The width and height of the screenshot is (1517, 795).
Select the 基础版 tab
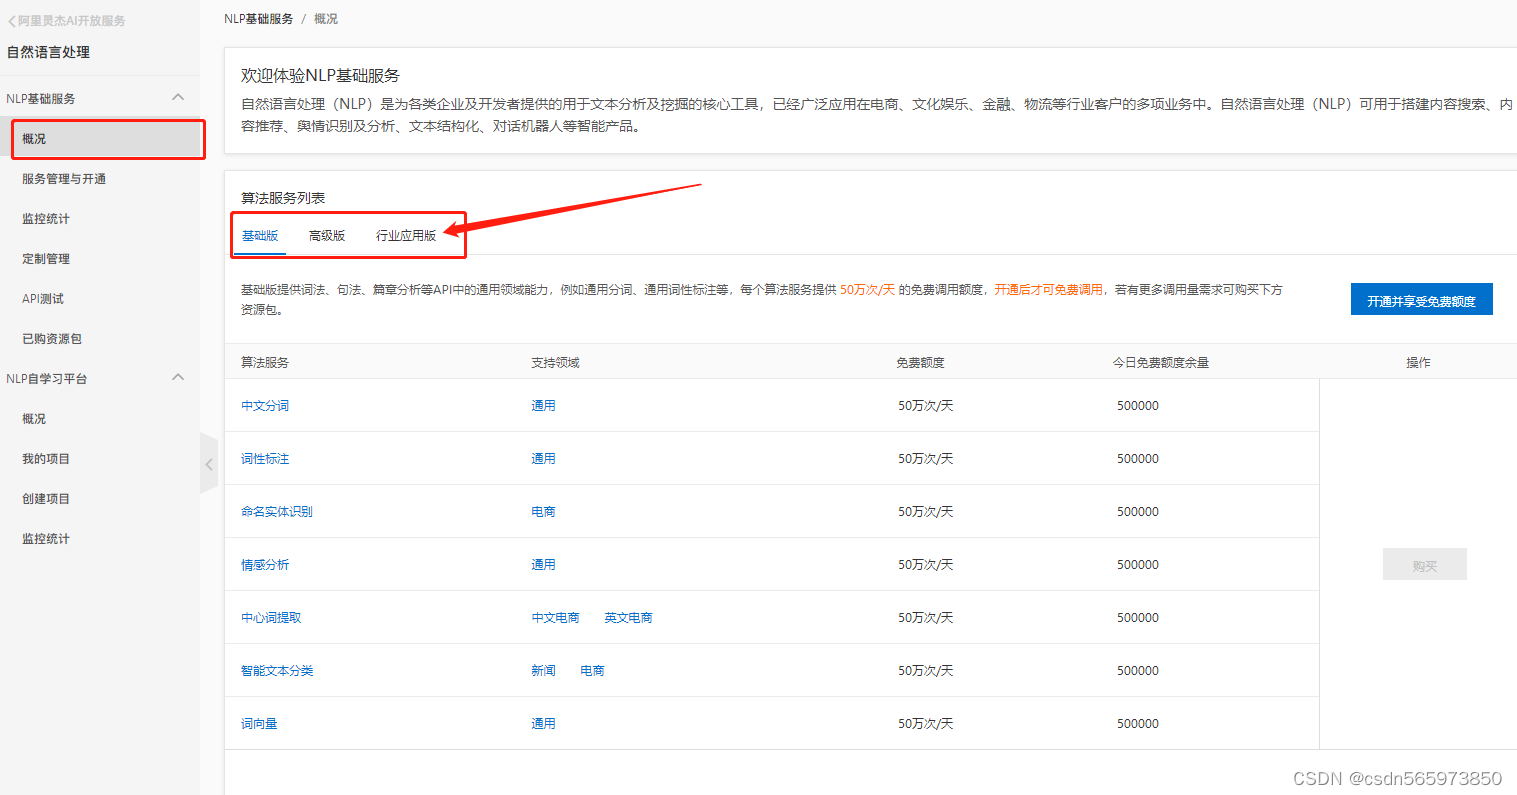pyautogui.click(x=260, y=235)
